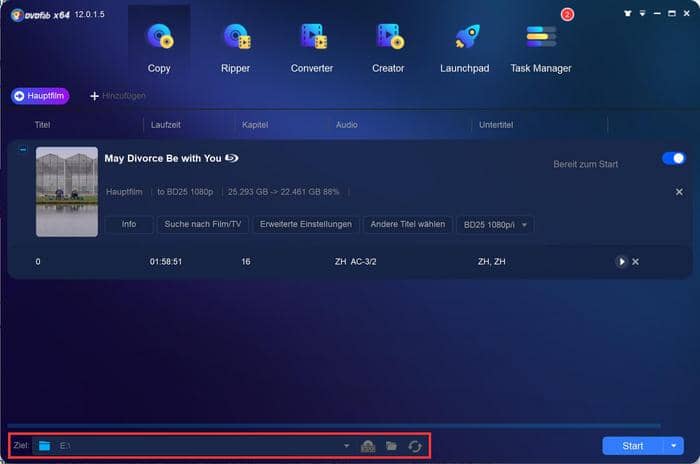Open the Launchpad
Image resolution: width=700 pixels, height=464 pixels.
(464, 49)
